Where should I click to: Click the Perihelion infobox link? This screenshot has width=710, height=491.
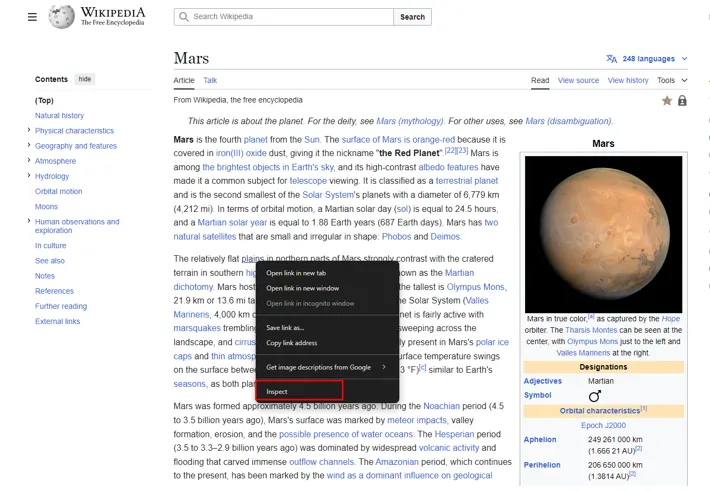click(542, 465)
